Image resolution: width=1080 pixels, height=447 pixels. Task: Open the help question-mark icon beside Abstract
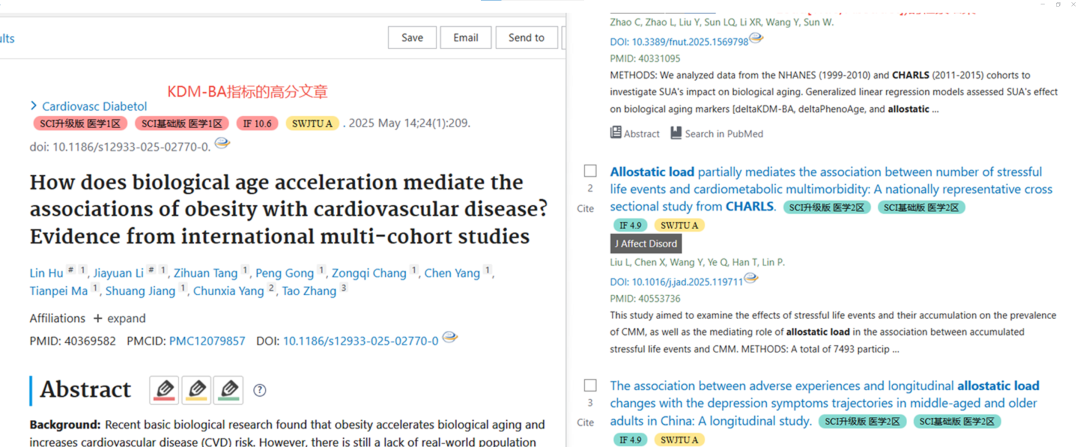pos(260,391)
